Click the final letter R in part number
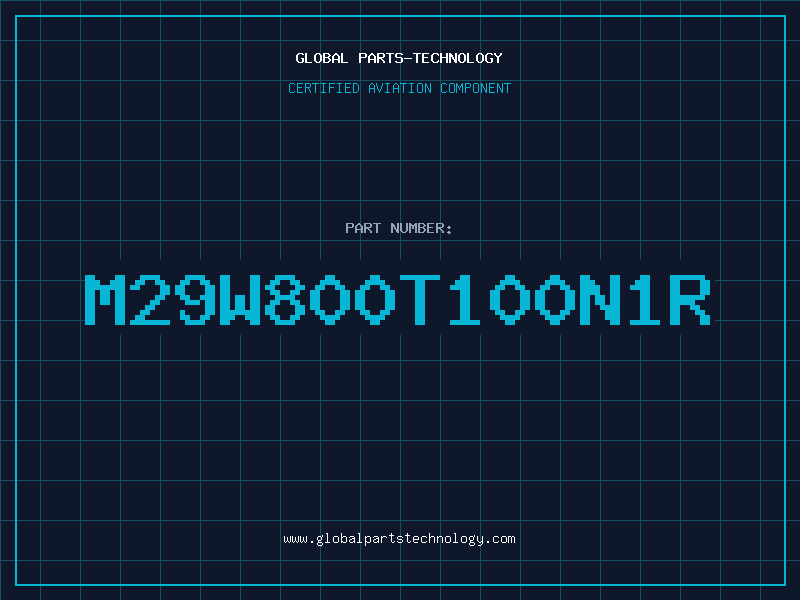Viewport: 800px width, 600px height. pyautogui.click(x=690, y=299)
